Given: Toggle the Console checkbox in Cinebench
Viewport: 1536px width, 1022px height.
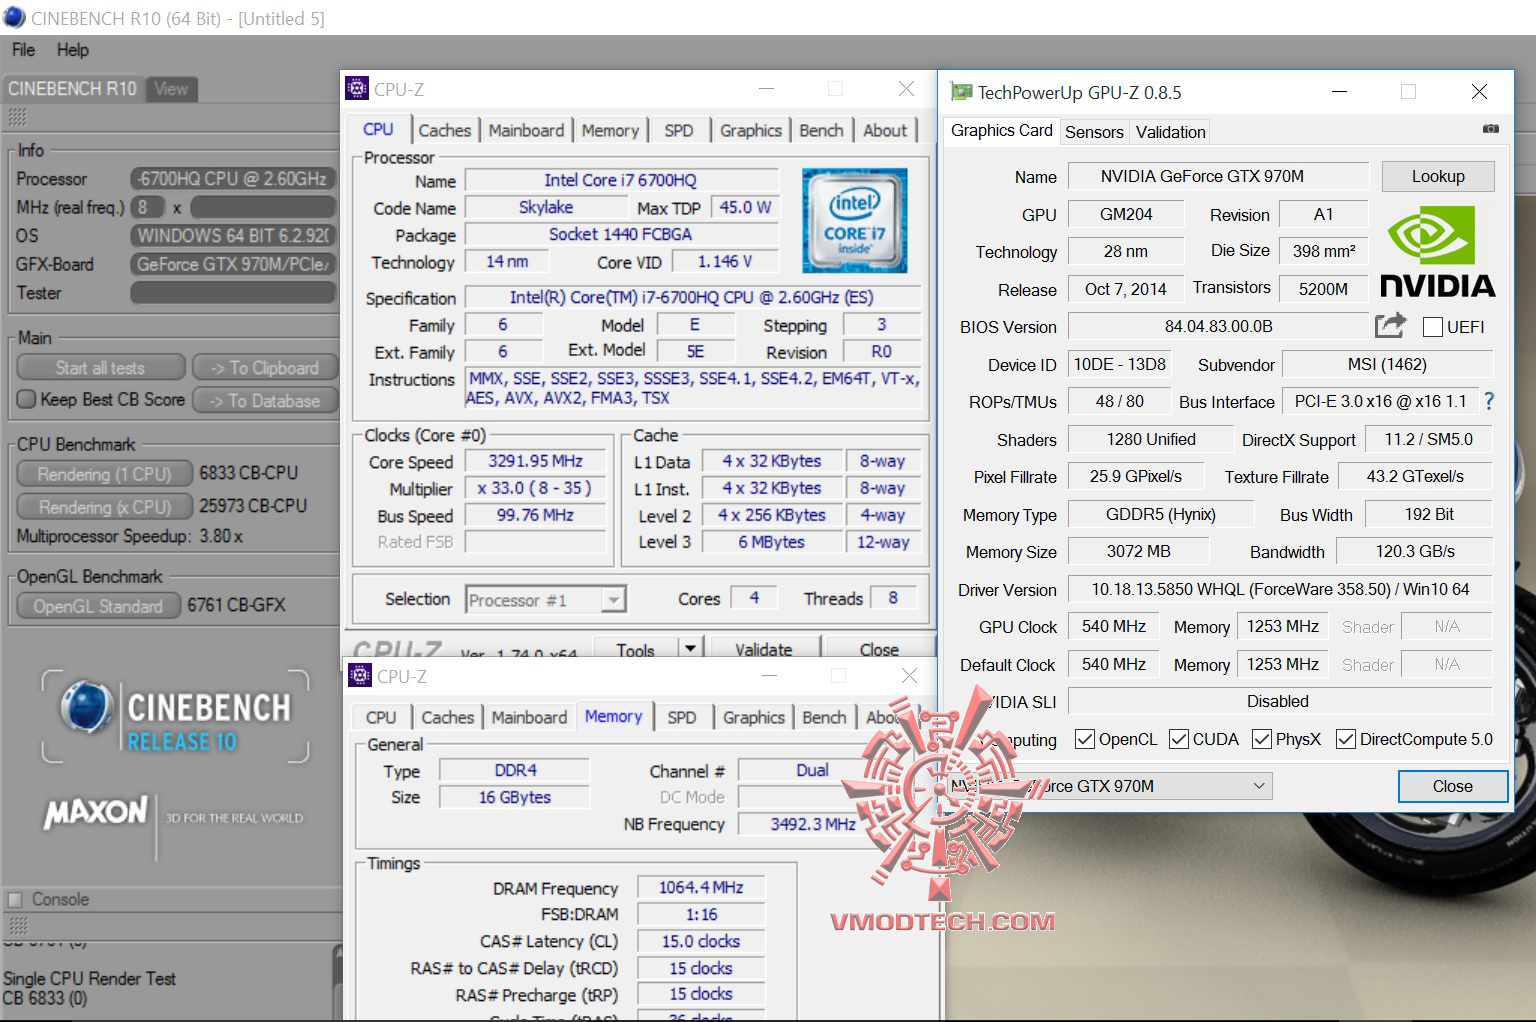Looking at the screenshot, I should (x=15, y=899).
